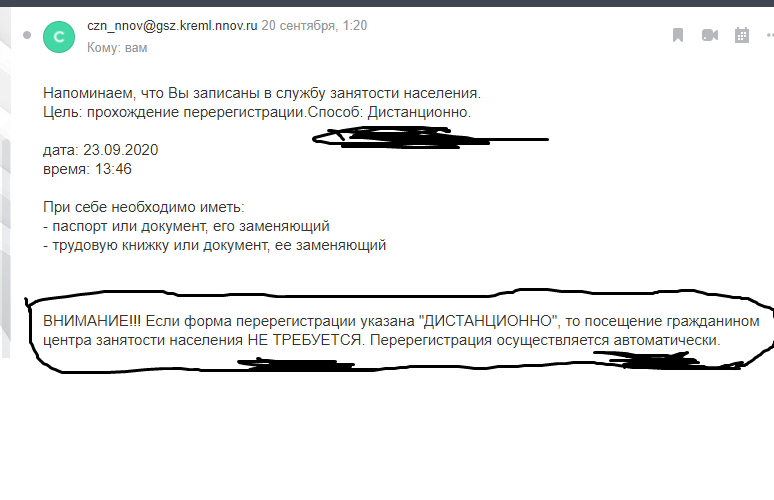
Task: Click the word ДИСТАНЦИОННО in quotes
Action: coord(488,321)
